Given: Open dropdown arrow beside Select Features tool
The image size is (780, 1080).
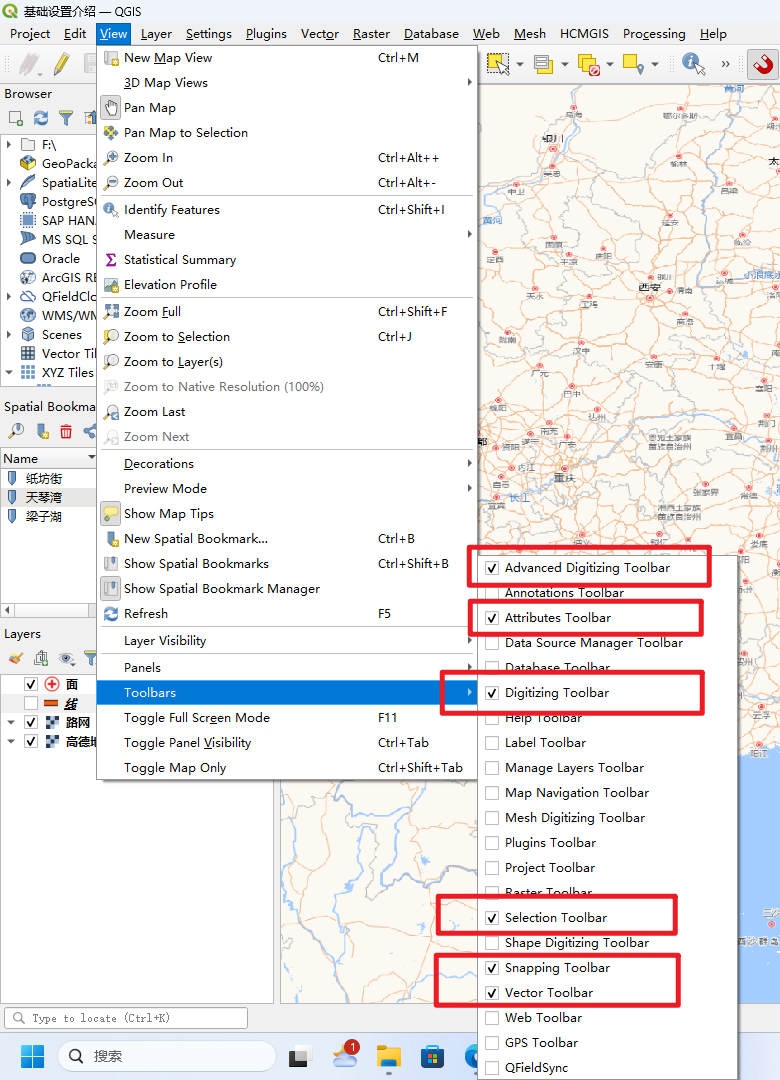Looking at the screenshot, I should click(x=520, y=64).
